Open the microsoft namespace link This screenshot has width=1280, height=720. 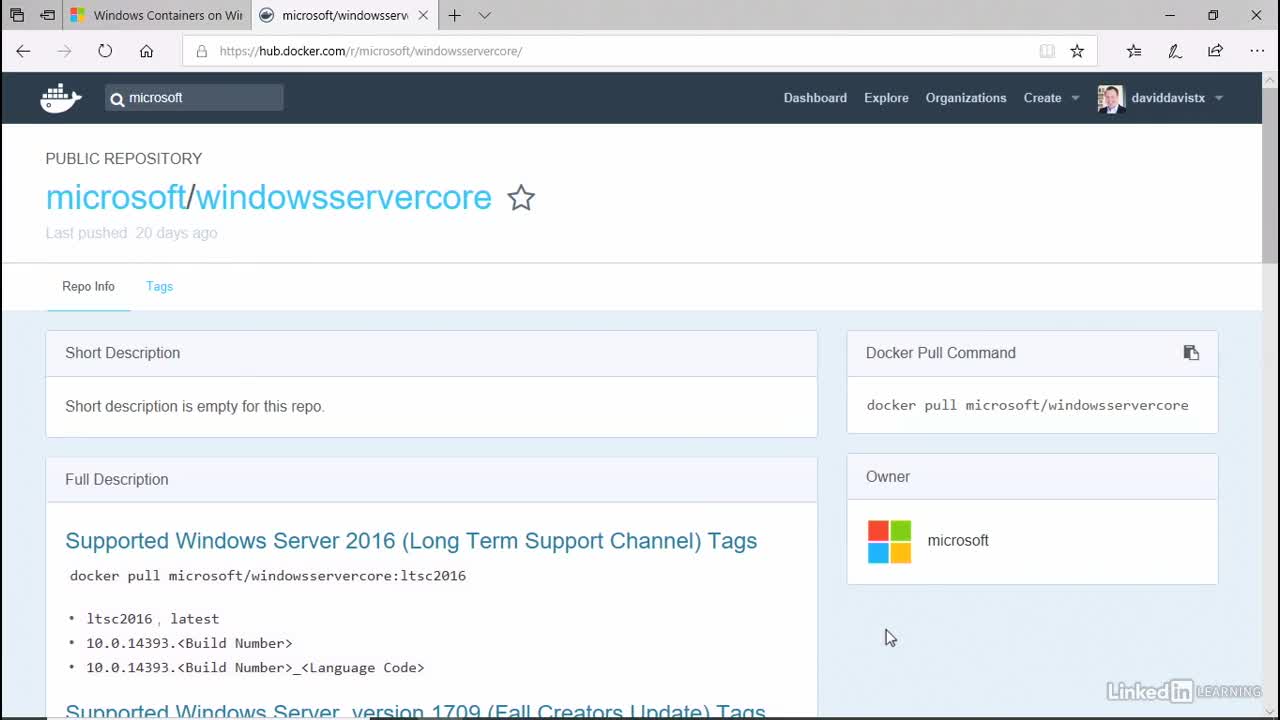[x=116, y=197]
